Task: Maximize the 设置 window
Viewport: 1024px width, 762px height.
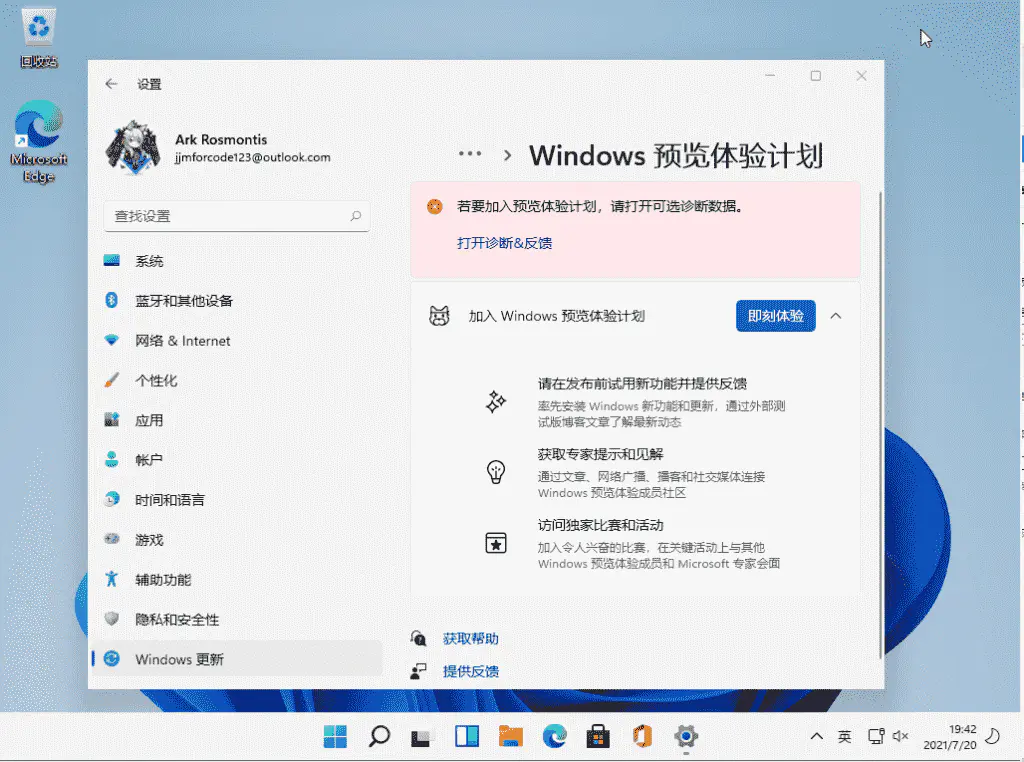Action: 816,76
